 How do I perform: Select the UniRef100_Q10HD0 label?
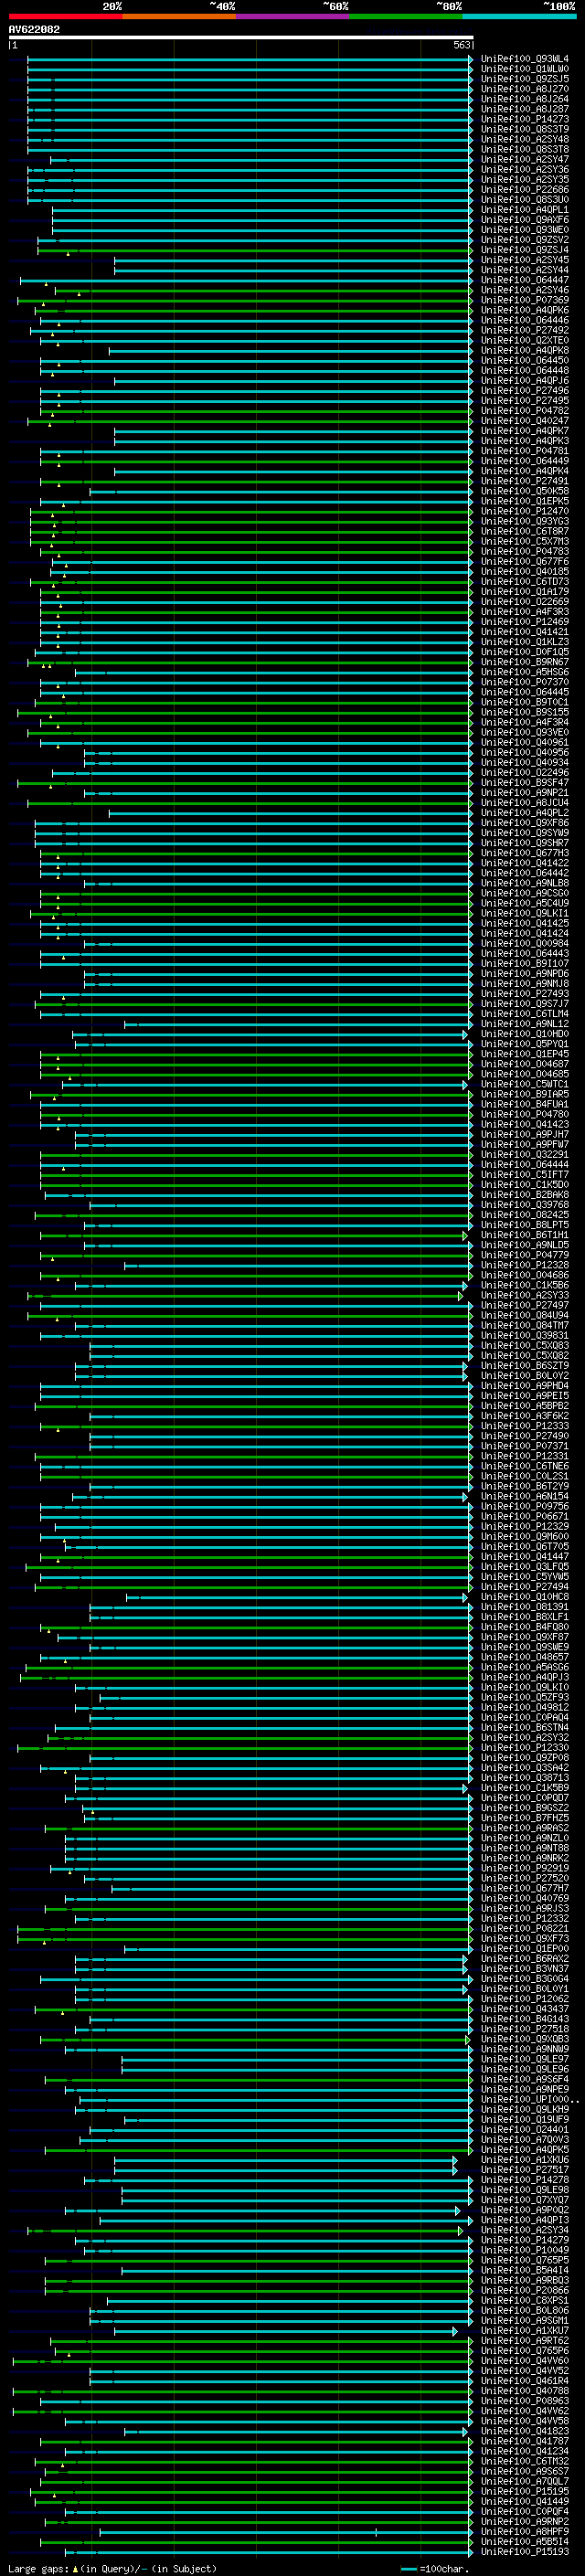click(525, 1034)
